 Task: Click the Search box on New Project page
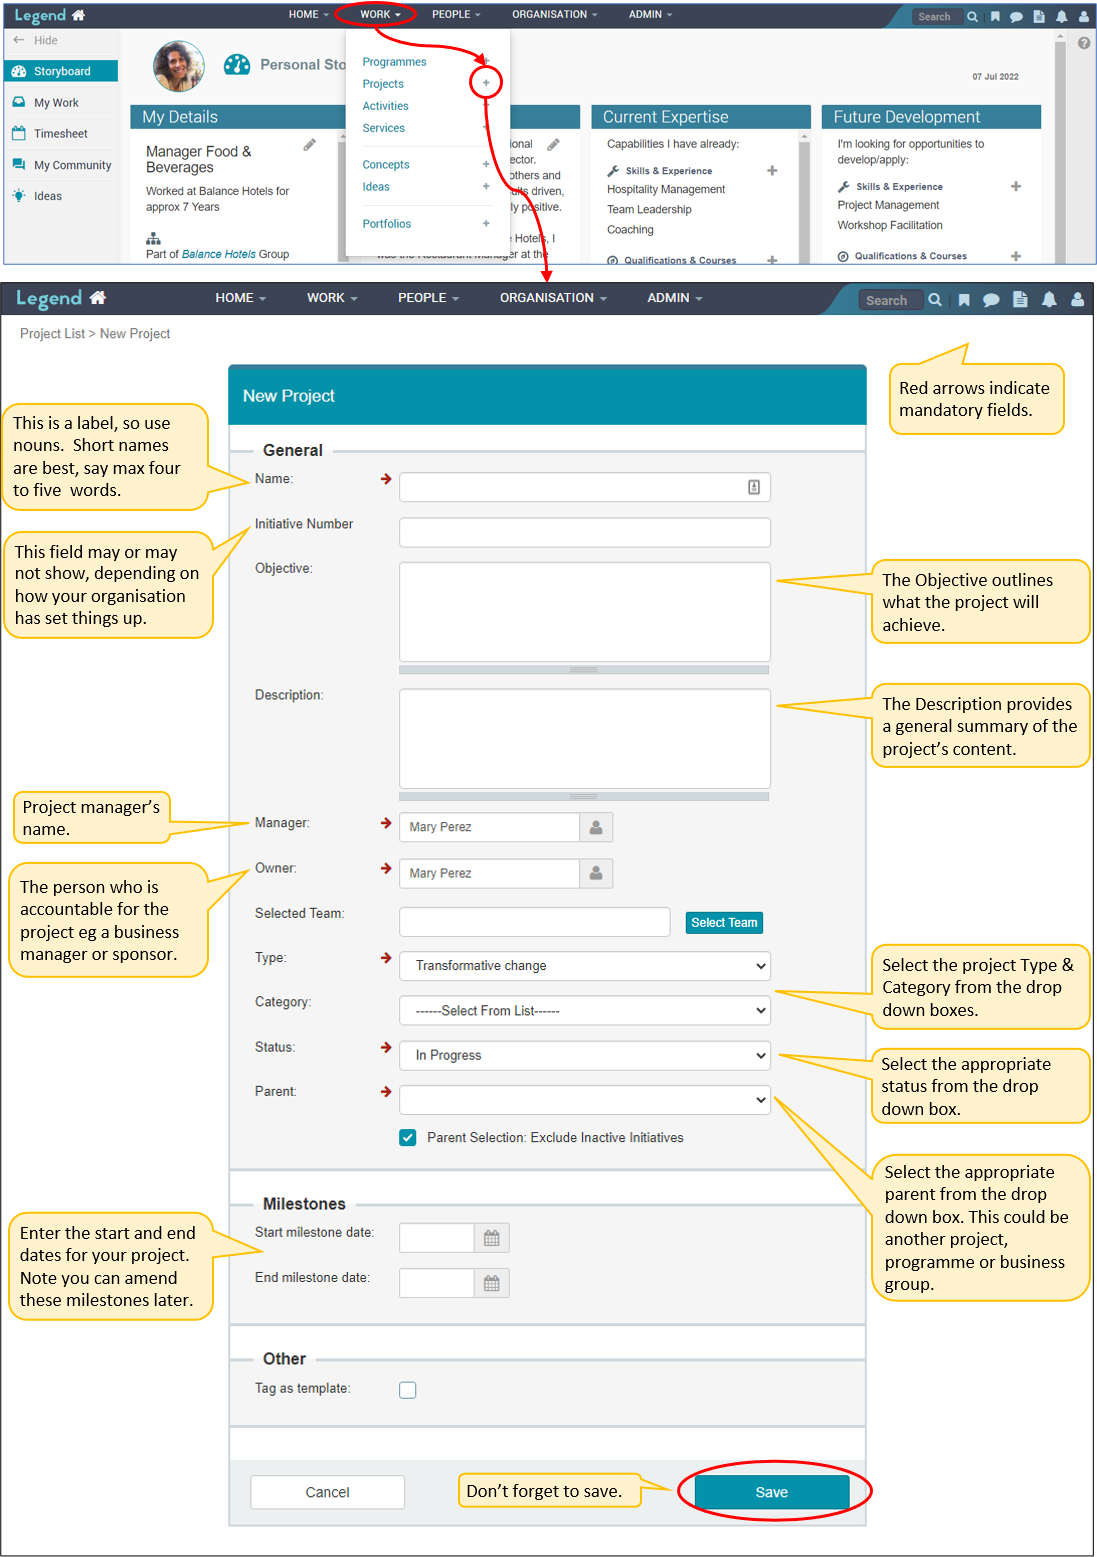[890, 300]
